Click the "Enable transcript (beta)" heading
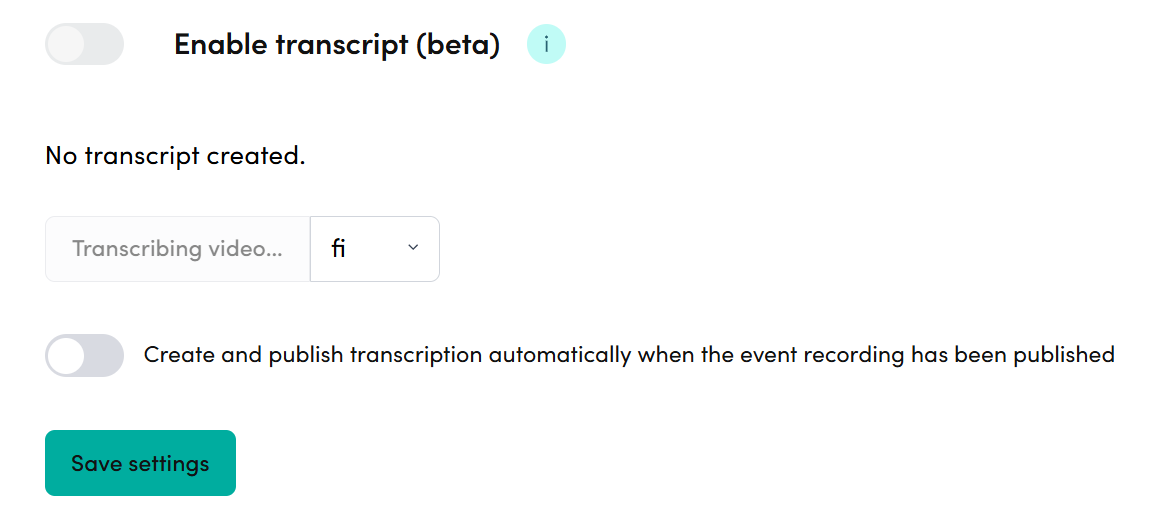The height and width of the screenshot is (508, 1160). (336, 45)
